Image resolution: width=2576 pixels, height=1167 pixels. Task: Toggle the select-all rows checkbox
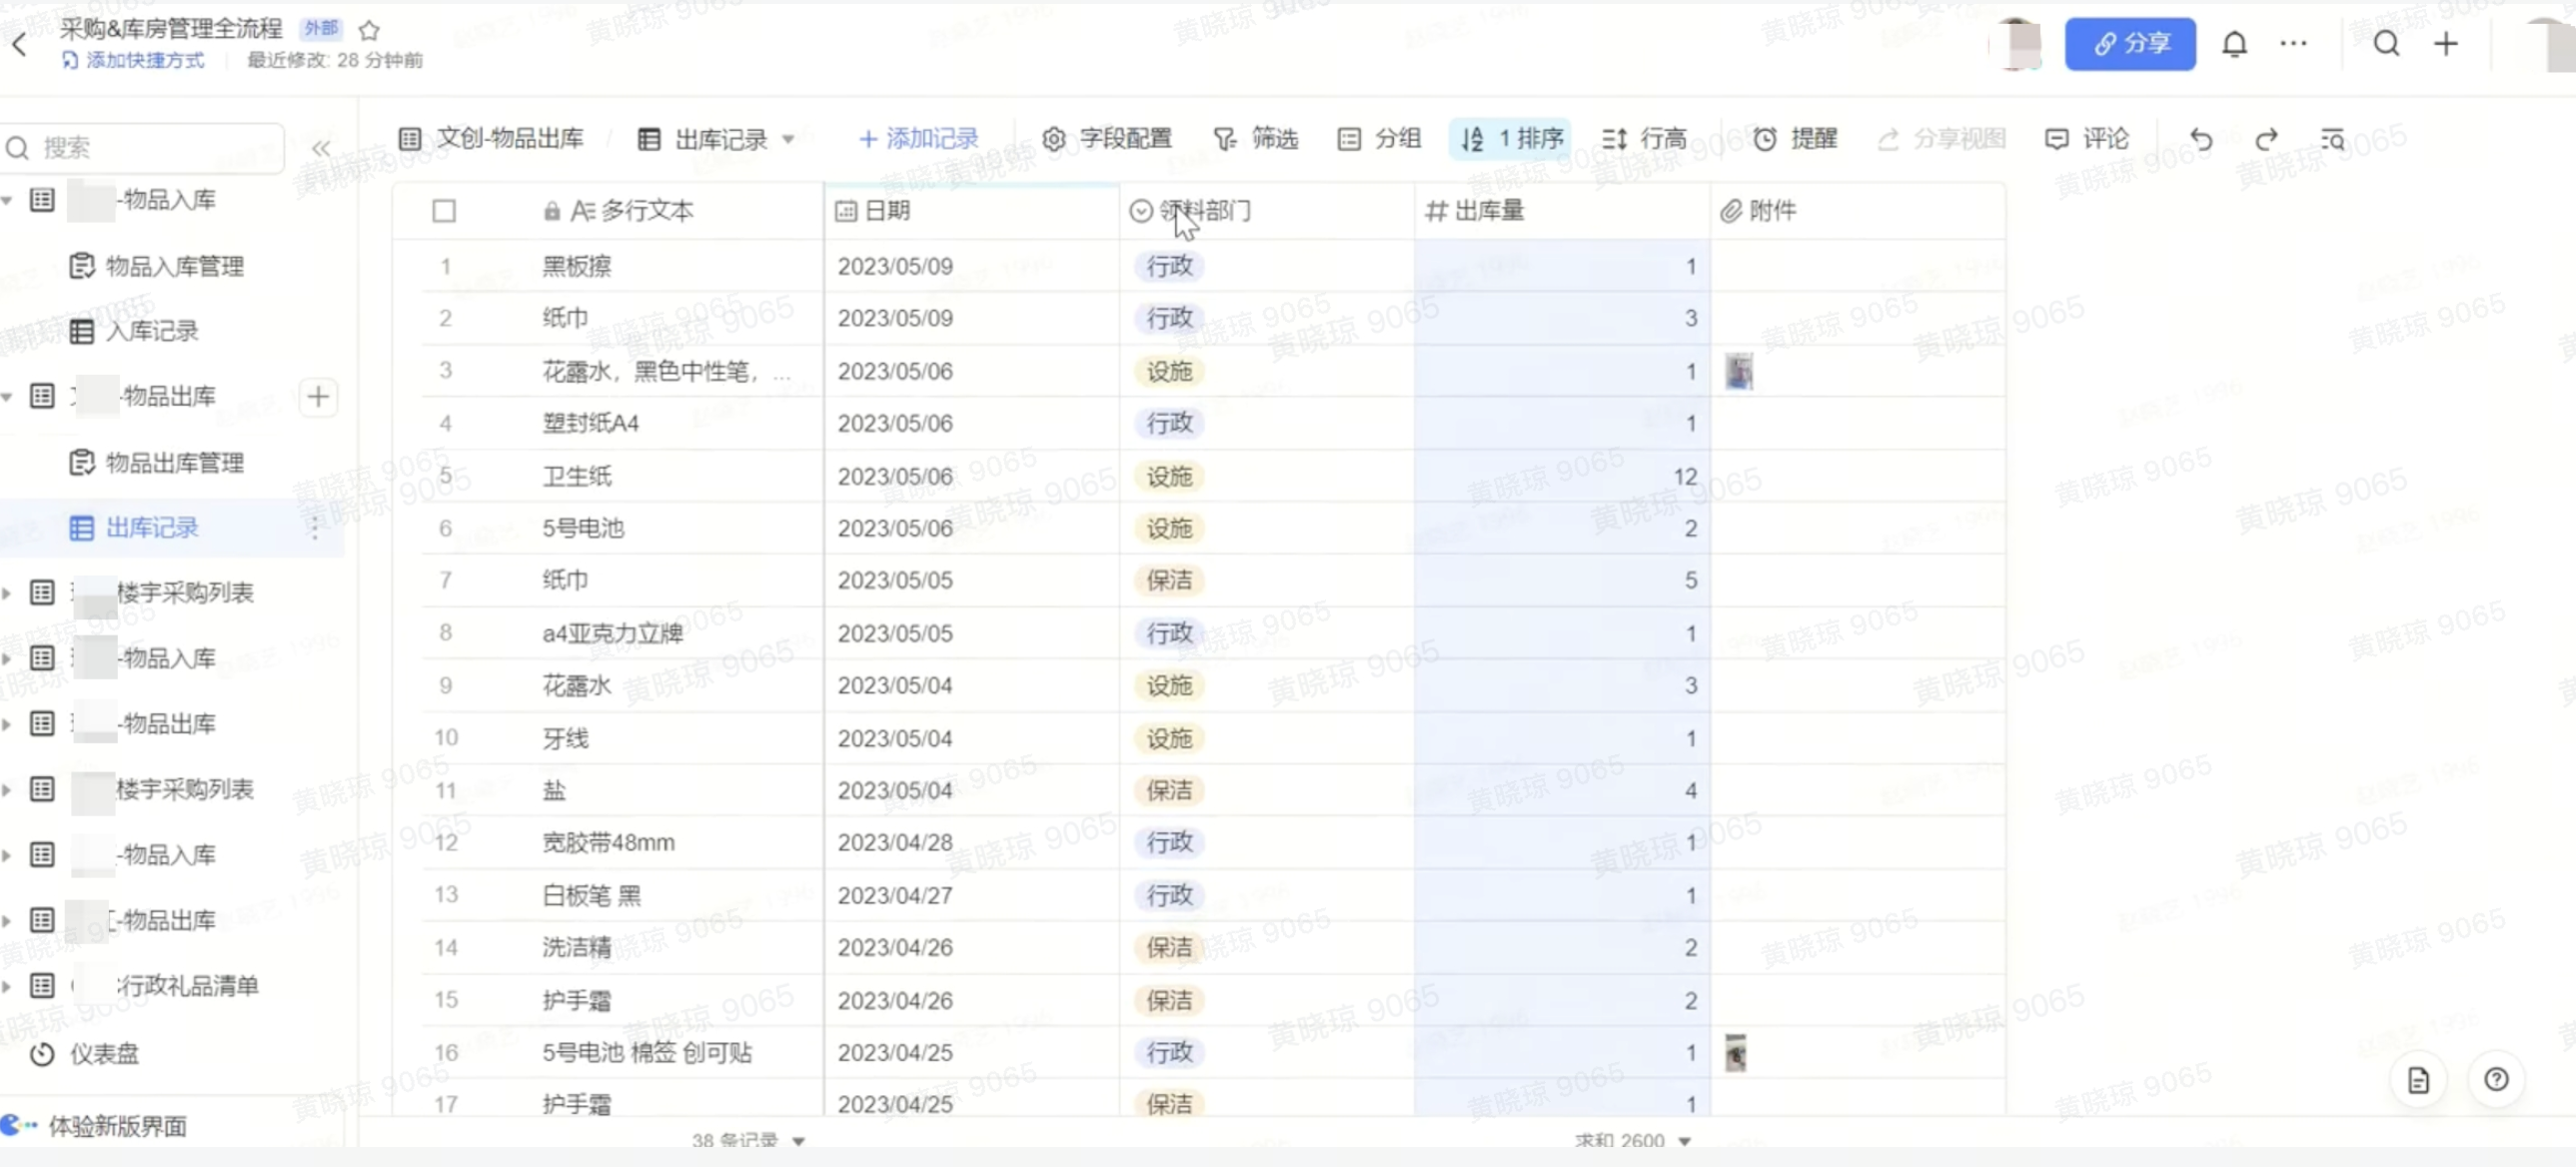pos(444,211)
